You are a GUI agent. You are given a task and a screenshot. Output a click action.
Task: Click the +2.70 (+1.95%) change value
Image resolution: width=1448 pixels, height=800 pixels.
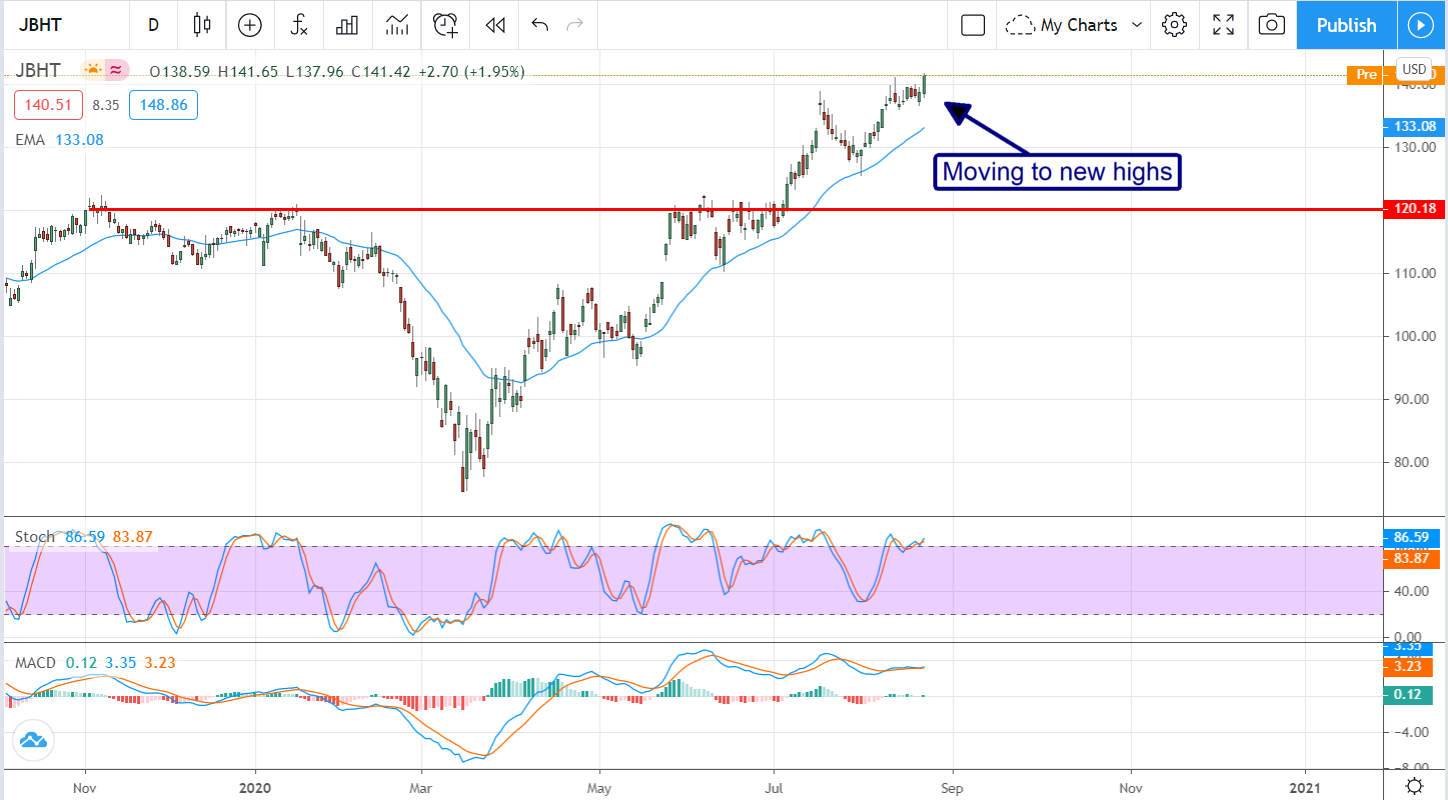(471, 71)
